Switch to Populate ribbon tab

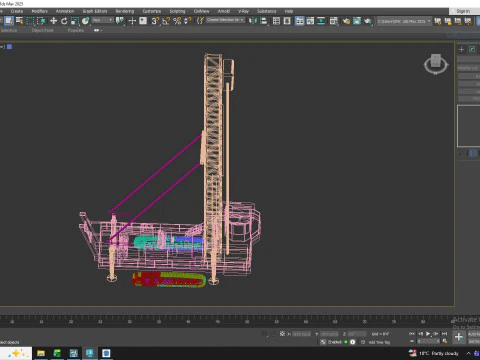[x=76, y=30]
